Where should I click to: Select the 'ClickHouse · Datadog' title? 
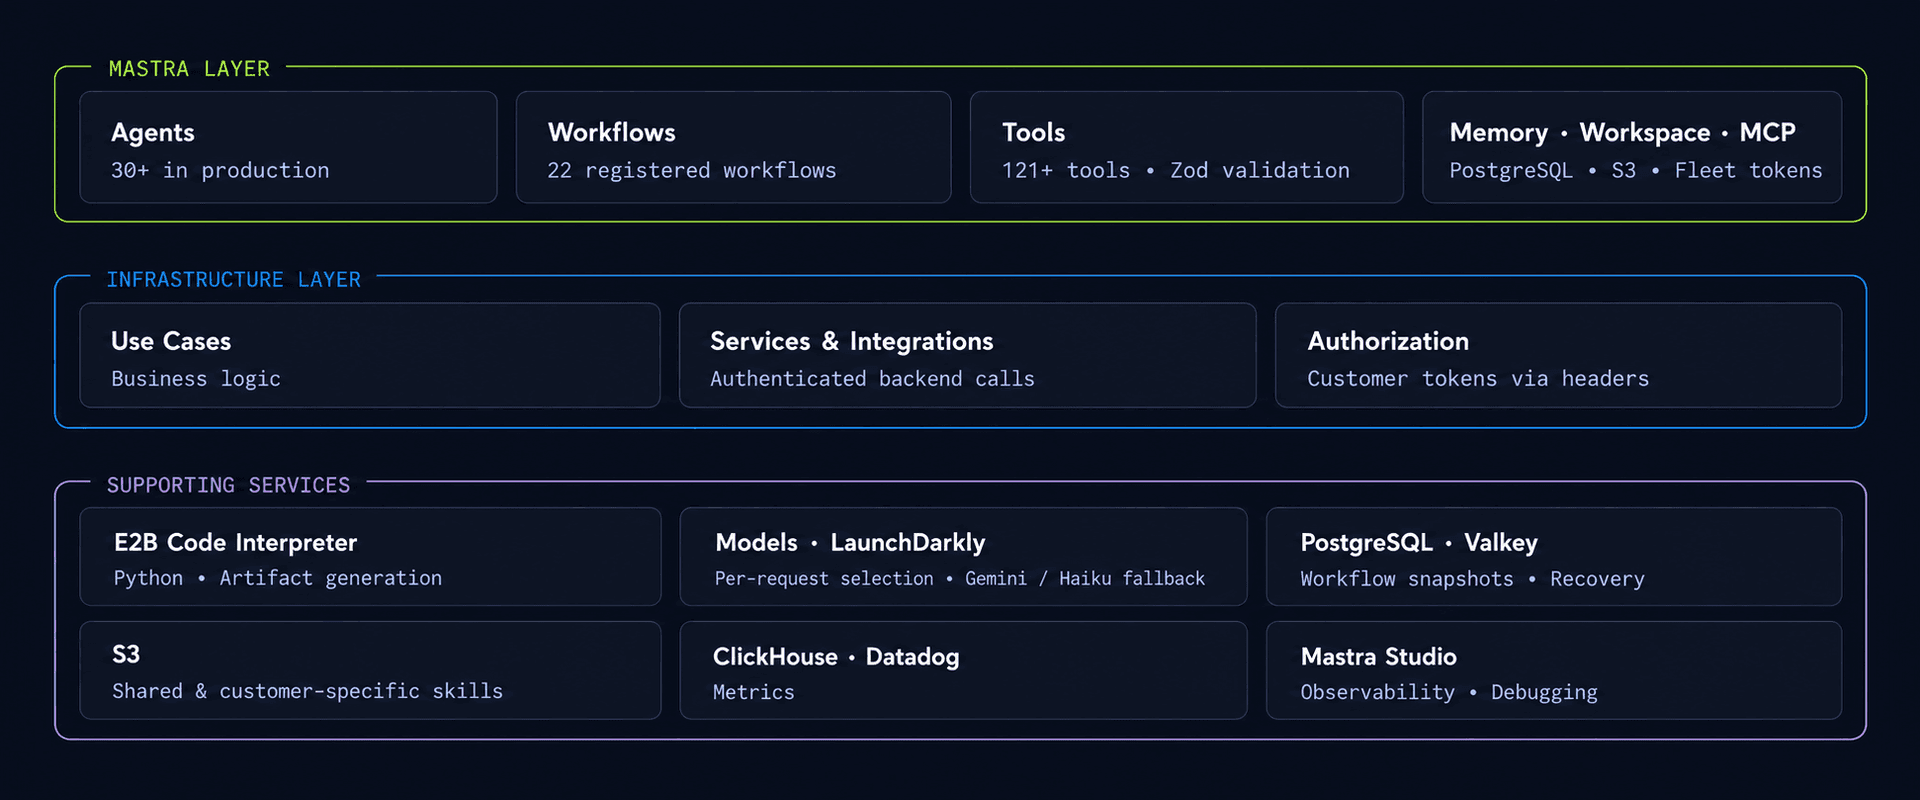tap(836, 657)
